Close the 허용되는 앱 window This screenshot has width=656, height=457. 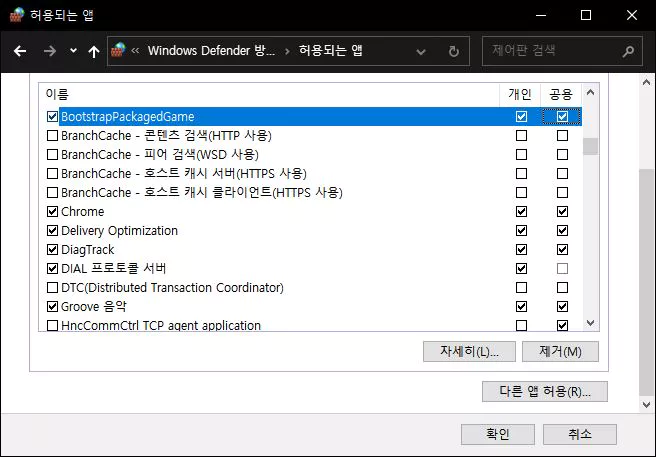(632, 15)
